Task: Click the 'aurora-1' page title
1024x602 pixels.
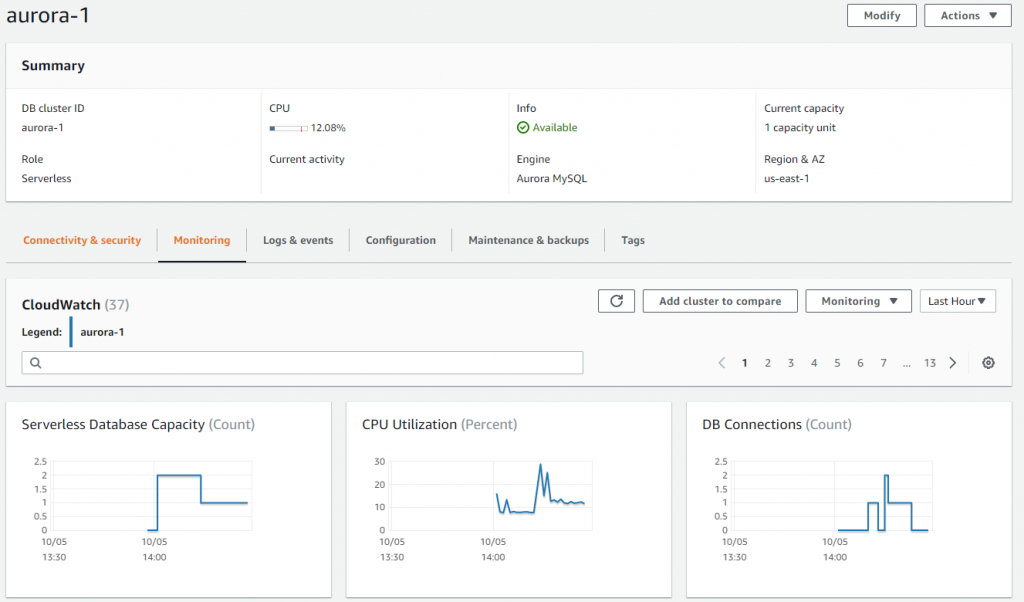Action: [48, 14]
